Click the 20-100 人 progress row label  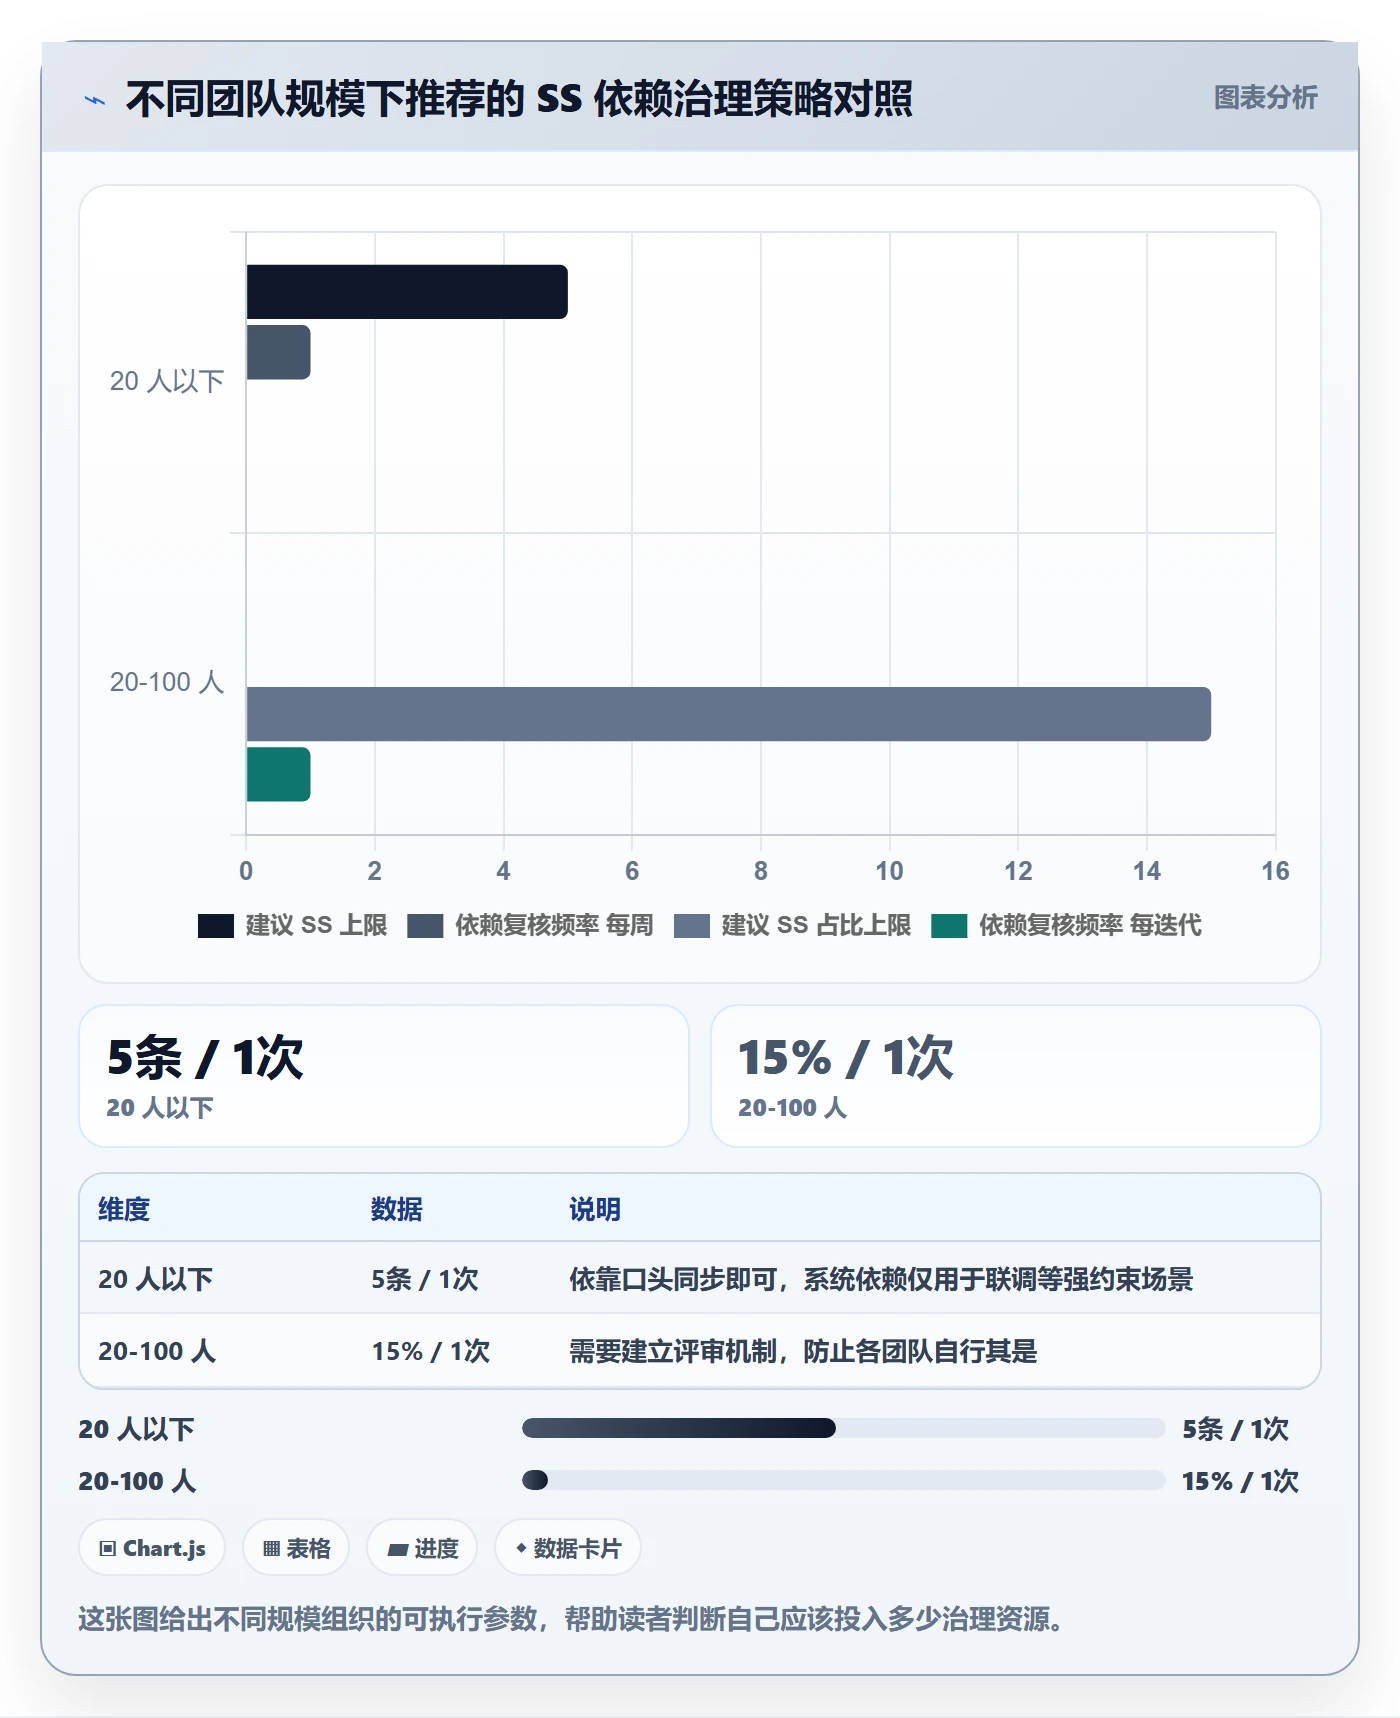click(138, 1481)
